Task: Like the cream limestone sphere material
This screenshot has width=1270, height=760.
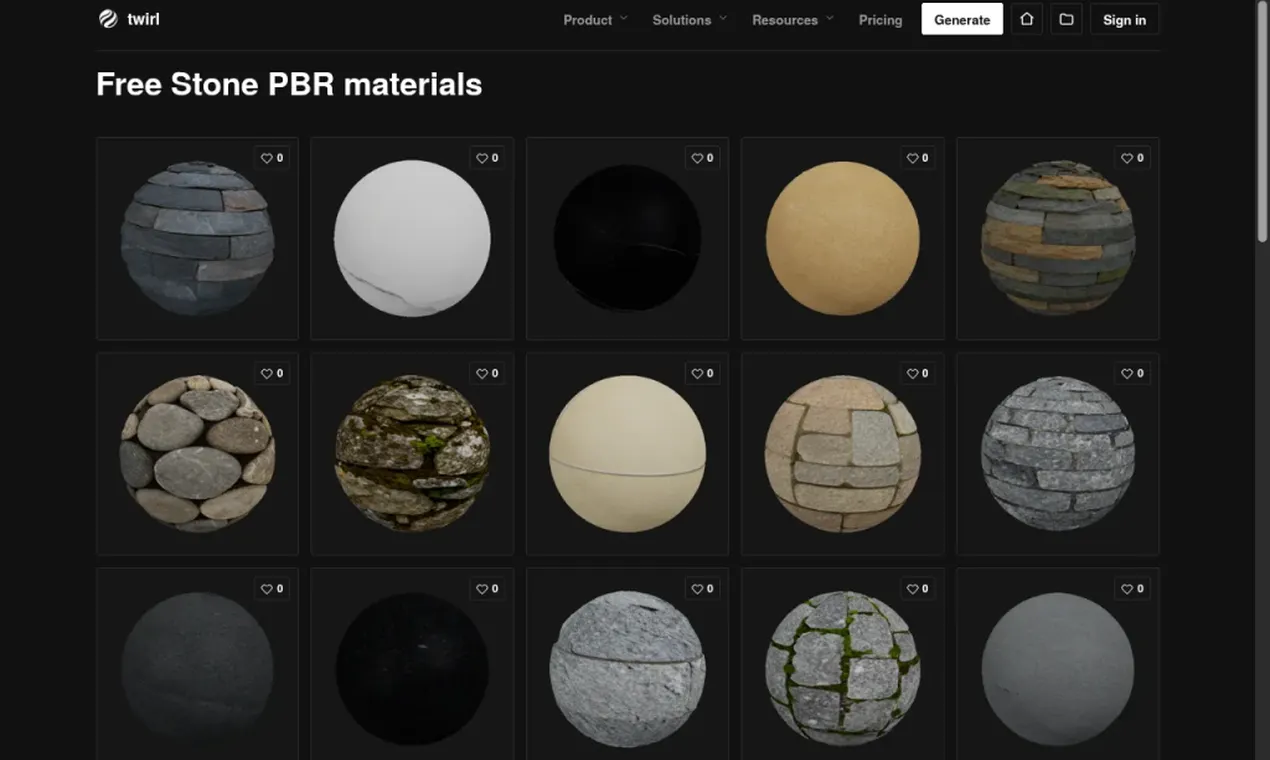Action: pos(702,373)
